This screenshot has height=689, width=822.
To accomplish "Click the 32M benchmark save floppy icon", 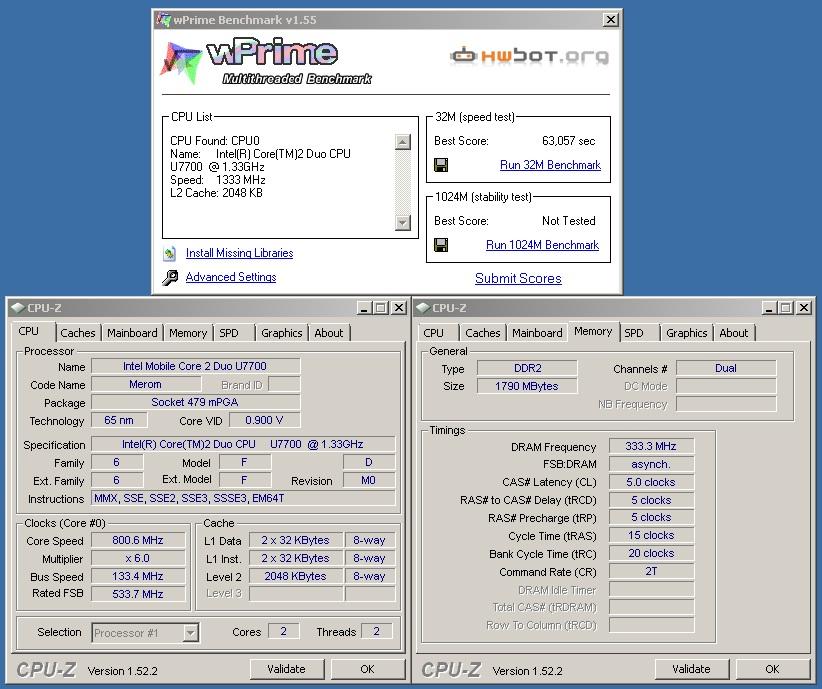I will [x=441, y=165].
